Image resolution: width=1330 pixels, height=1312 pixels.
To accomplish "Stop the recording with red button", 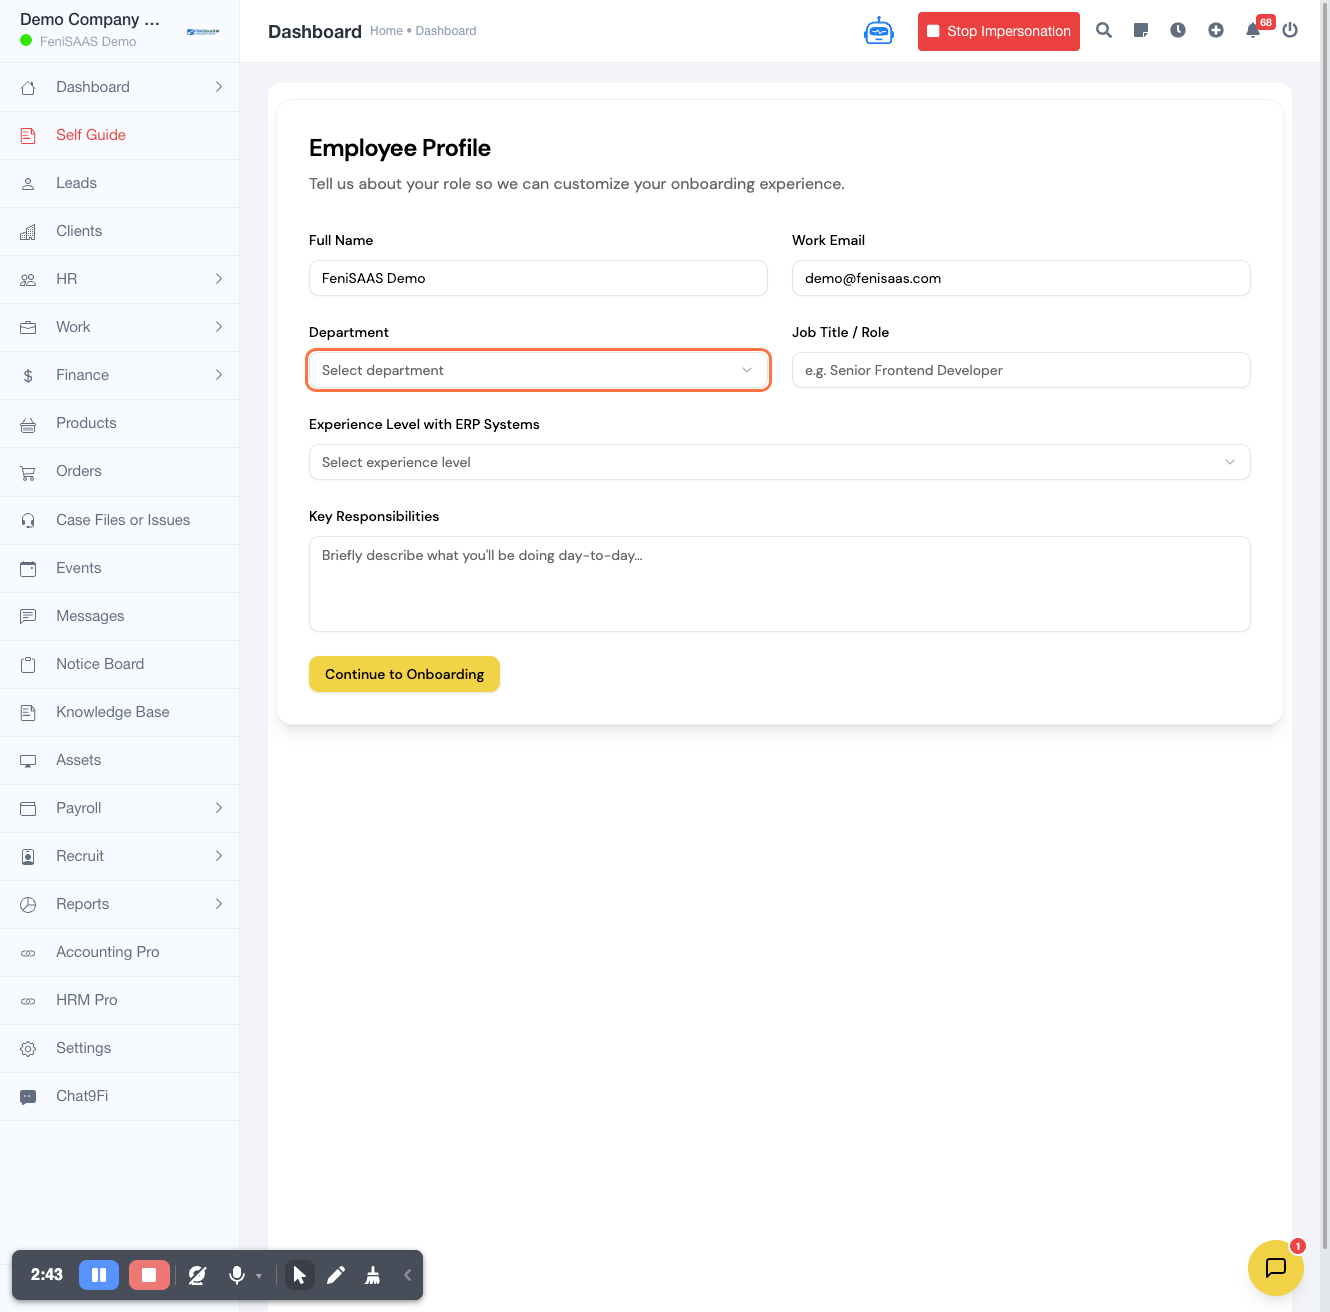I will (149, 1275).
